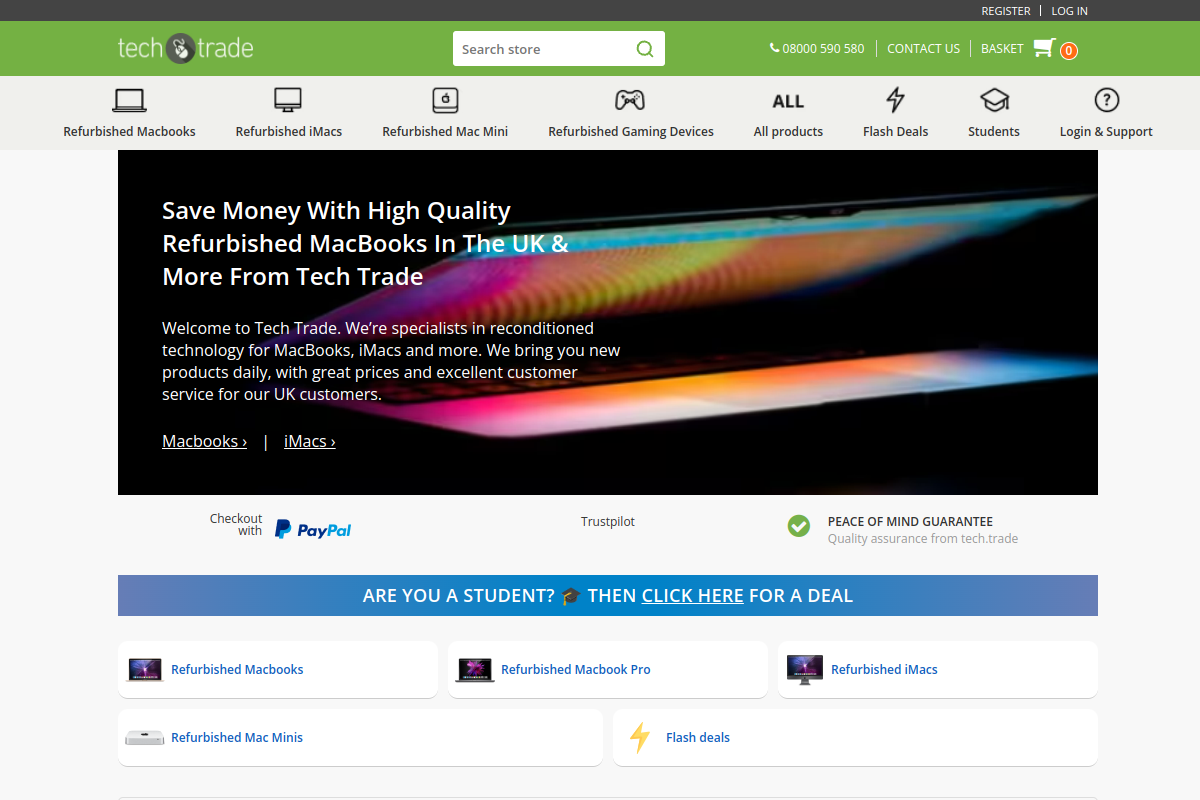Click the Refurbished Macbook Pro card thumbnail

[x=475, y=670]
